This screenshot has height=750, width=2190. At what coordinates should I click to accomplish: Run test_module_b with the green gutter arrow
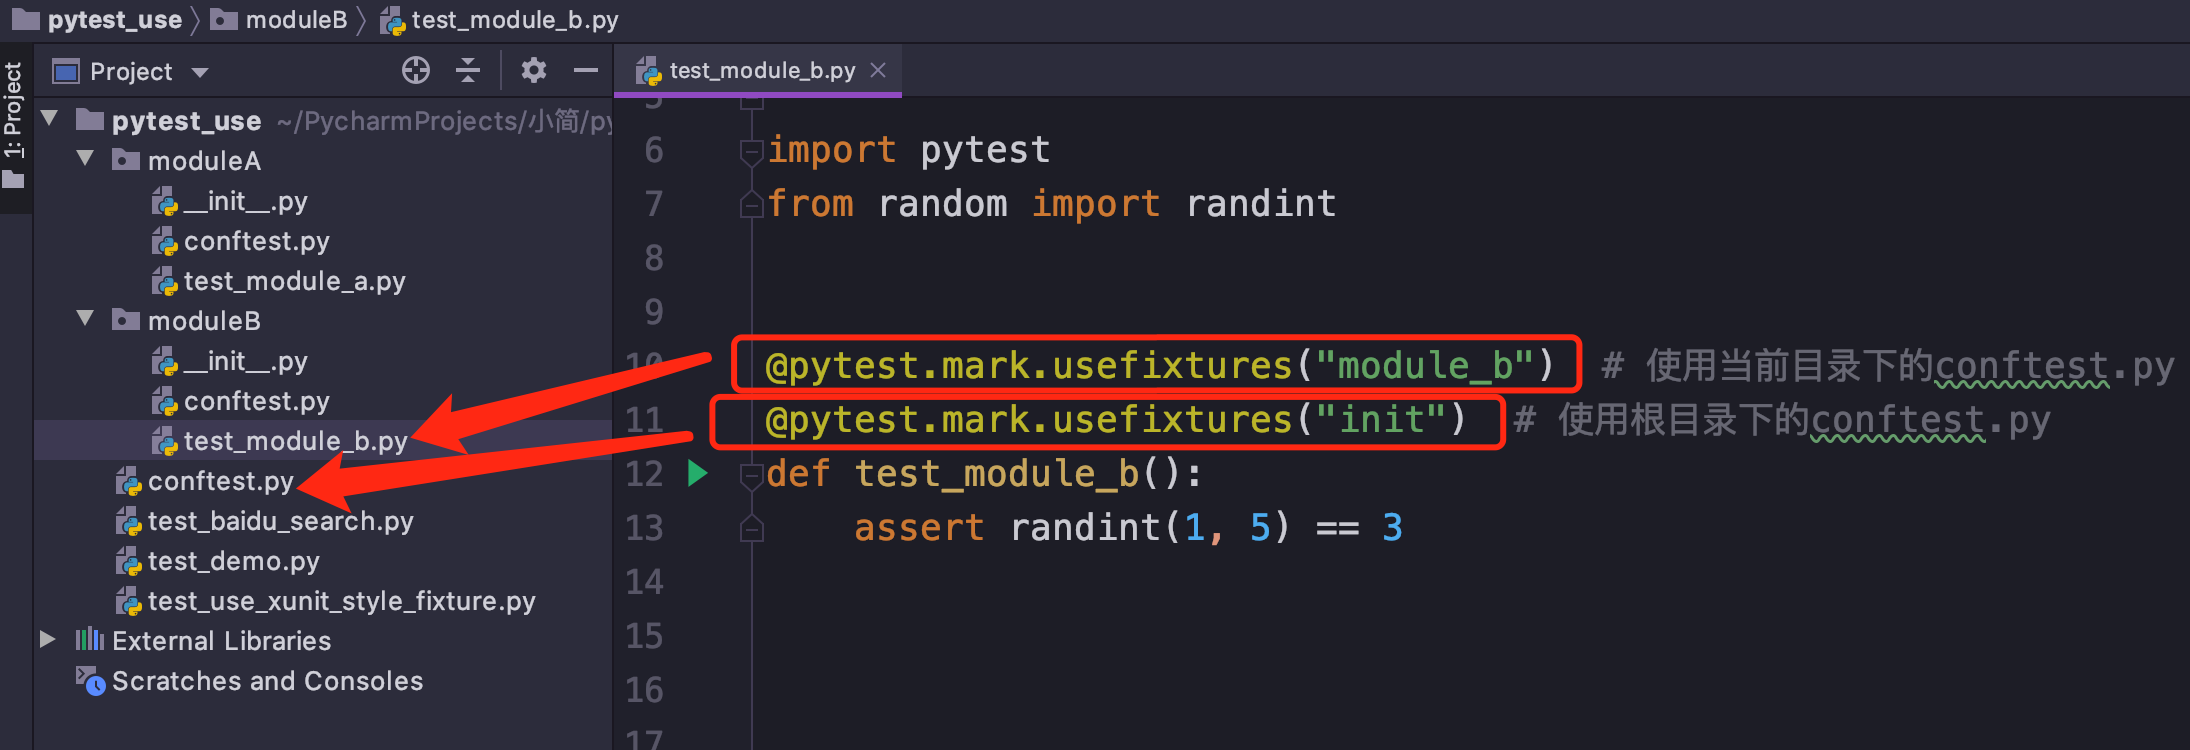(698, 473)
